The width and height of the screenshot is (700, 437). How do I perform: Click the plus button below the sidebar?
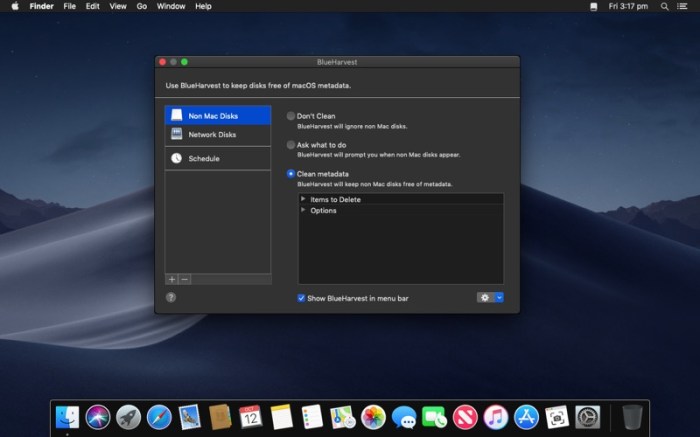(172, 279)
